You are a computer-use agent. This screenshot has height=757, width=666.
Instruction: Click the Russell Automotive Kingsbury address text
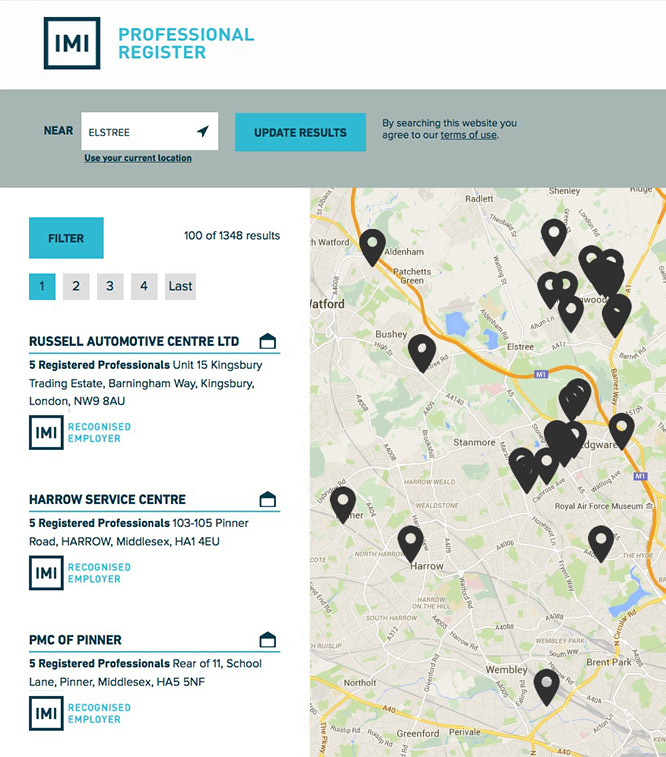[146, 383]
